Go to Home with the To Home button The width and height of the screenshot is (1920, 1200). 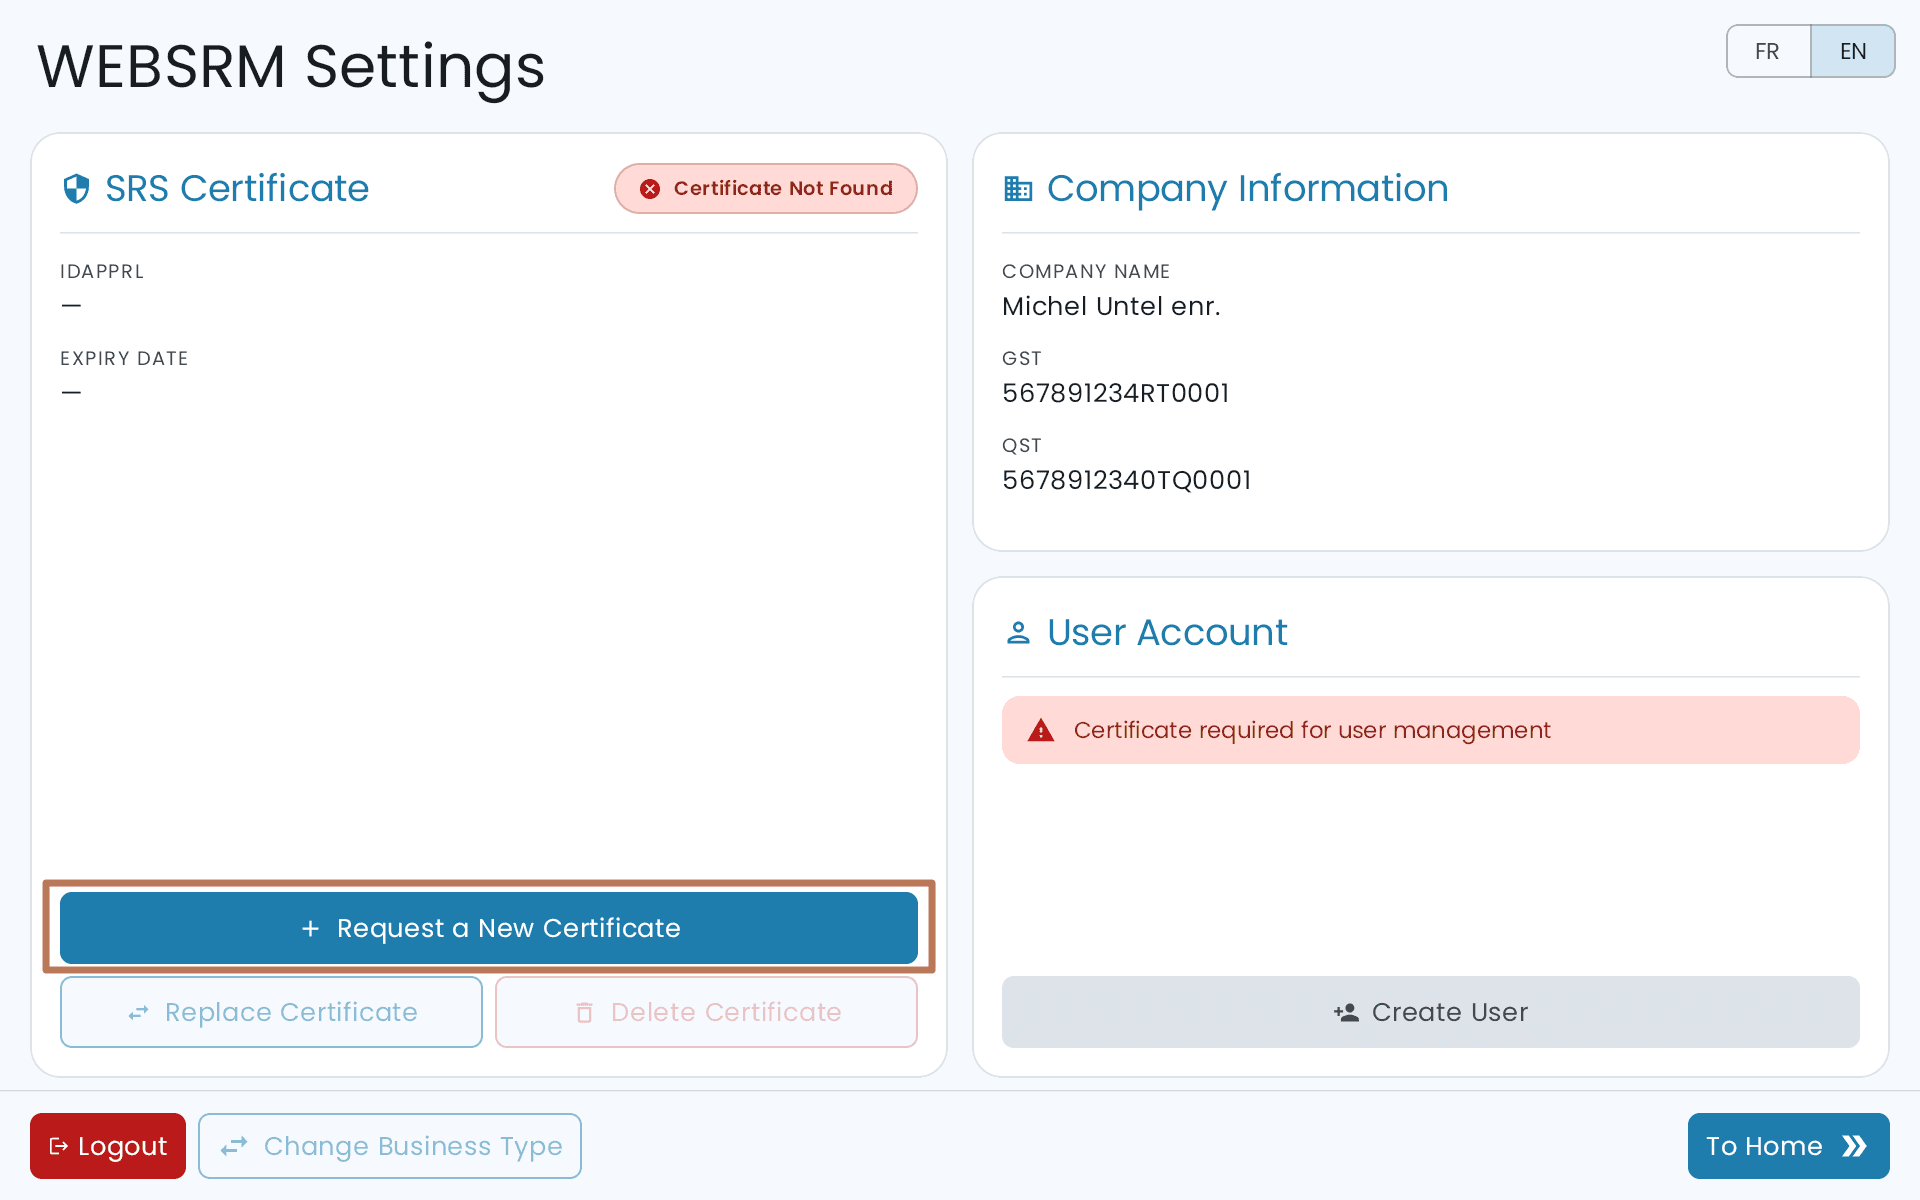(1789, 1146)
